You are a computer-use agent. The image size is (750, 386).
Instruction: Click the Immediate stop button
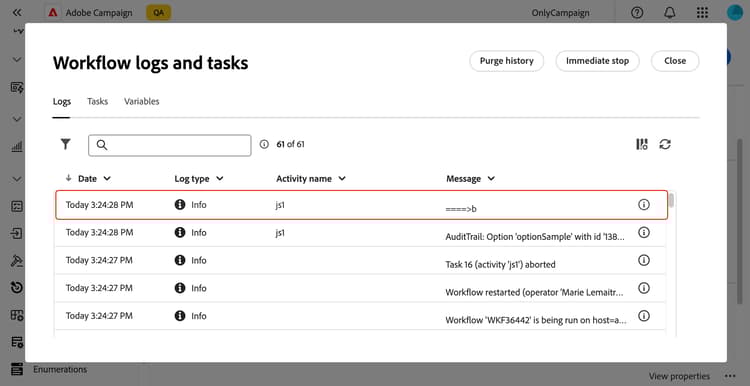[597, 61]
